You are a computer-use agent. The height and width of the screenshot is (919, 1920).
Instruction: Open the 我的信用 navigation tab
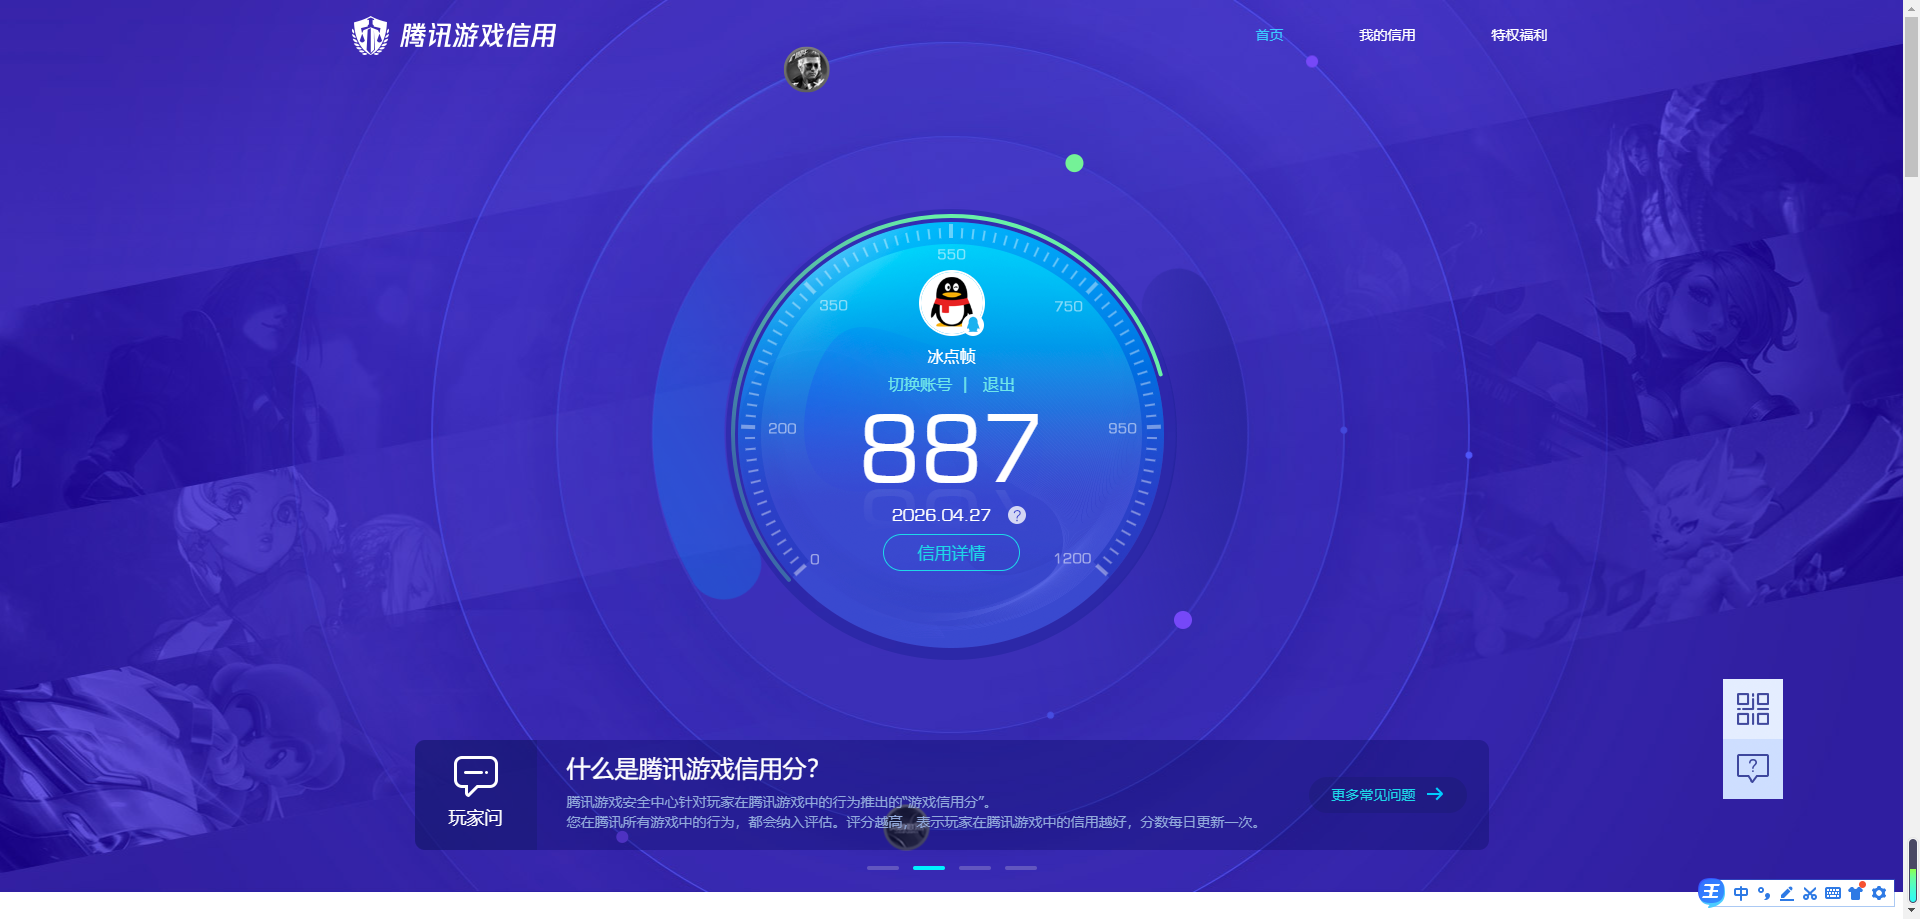1387,35
